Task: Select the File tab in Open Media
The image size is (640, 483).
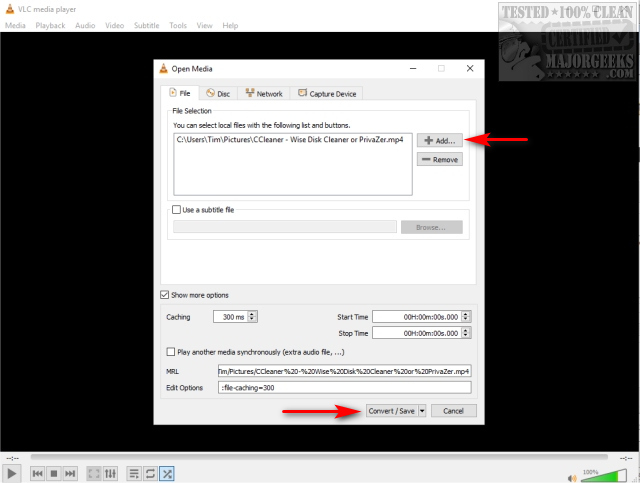Action: coord(180,93)
